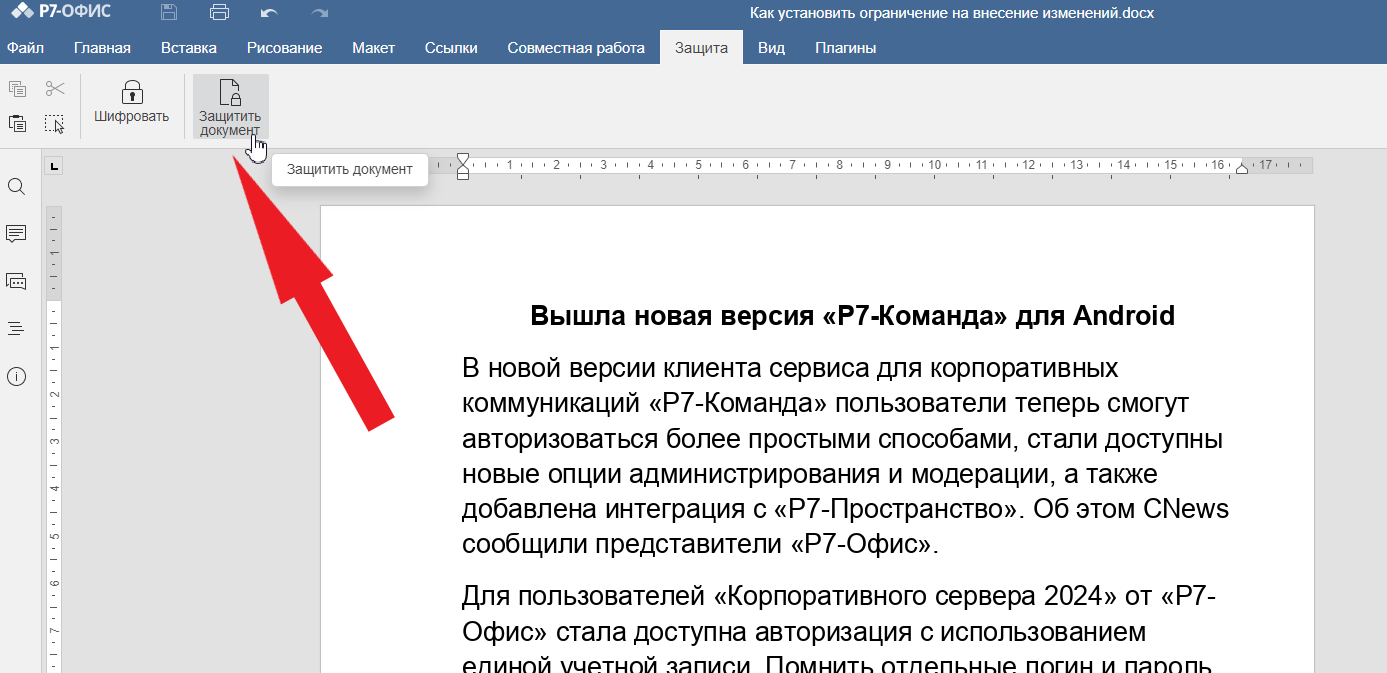Screen dimensions: 1387x673
Task: Click the horizontal ruler at the 10 mark
Action: (x=934, y=165)
